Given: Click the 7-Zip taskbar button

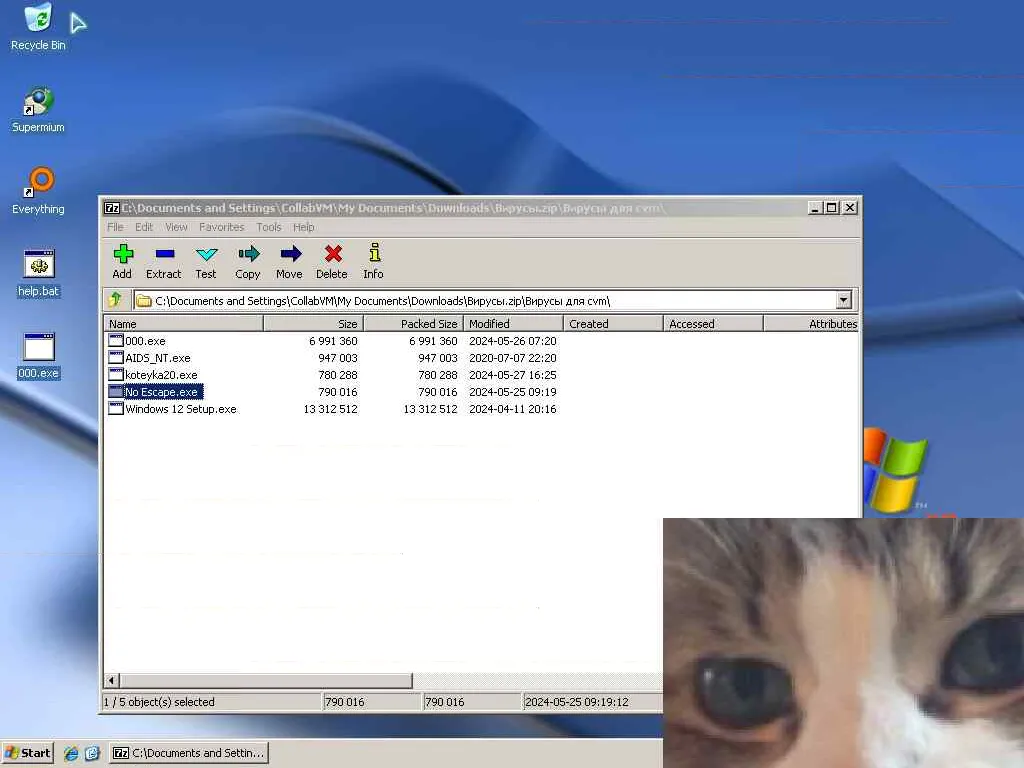Looking at the screenshot, I should (x=189, y=753).
